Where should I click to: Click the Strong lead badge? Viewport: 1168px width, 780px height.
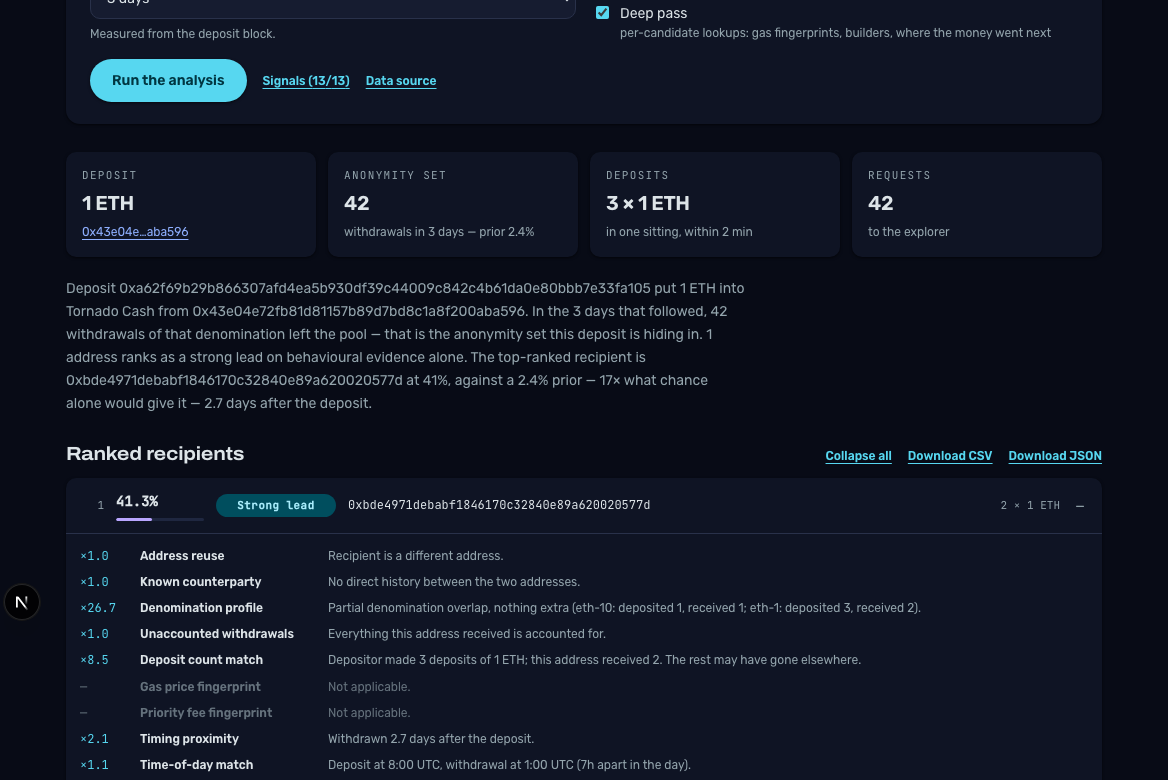[276, 505]
